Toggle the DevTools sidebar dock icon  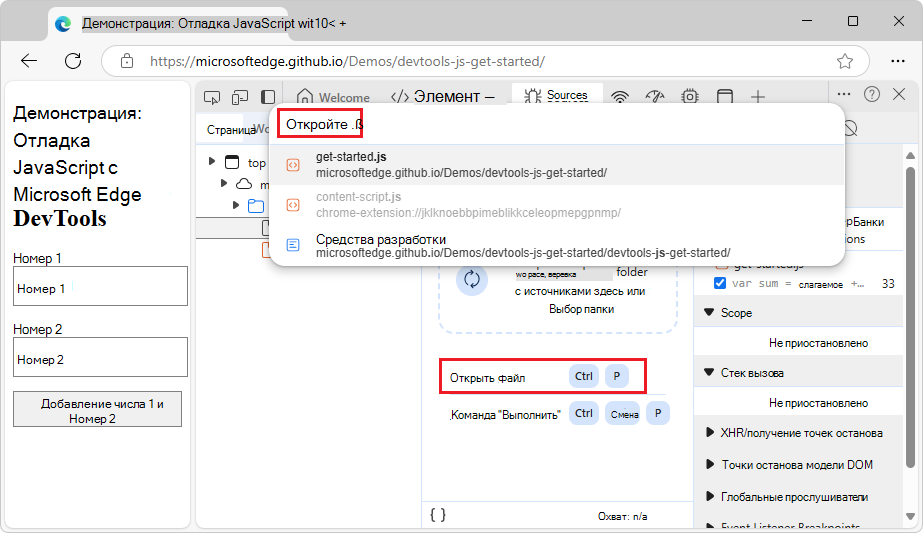(x=268, y=97)
